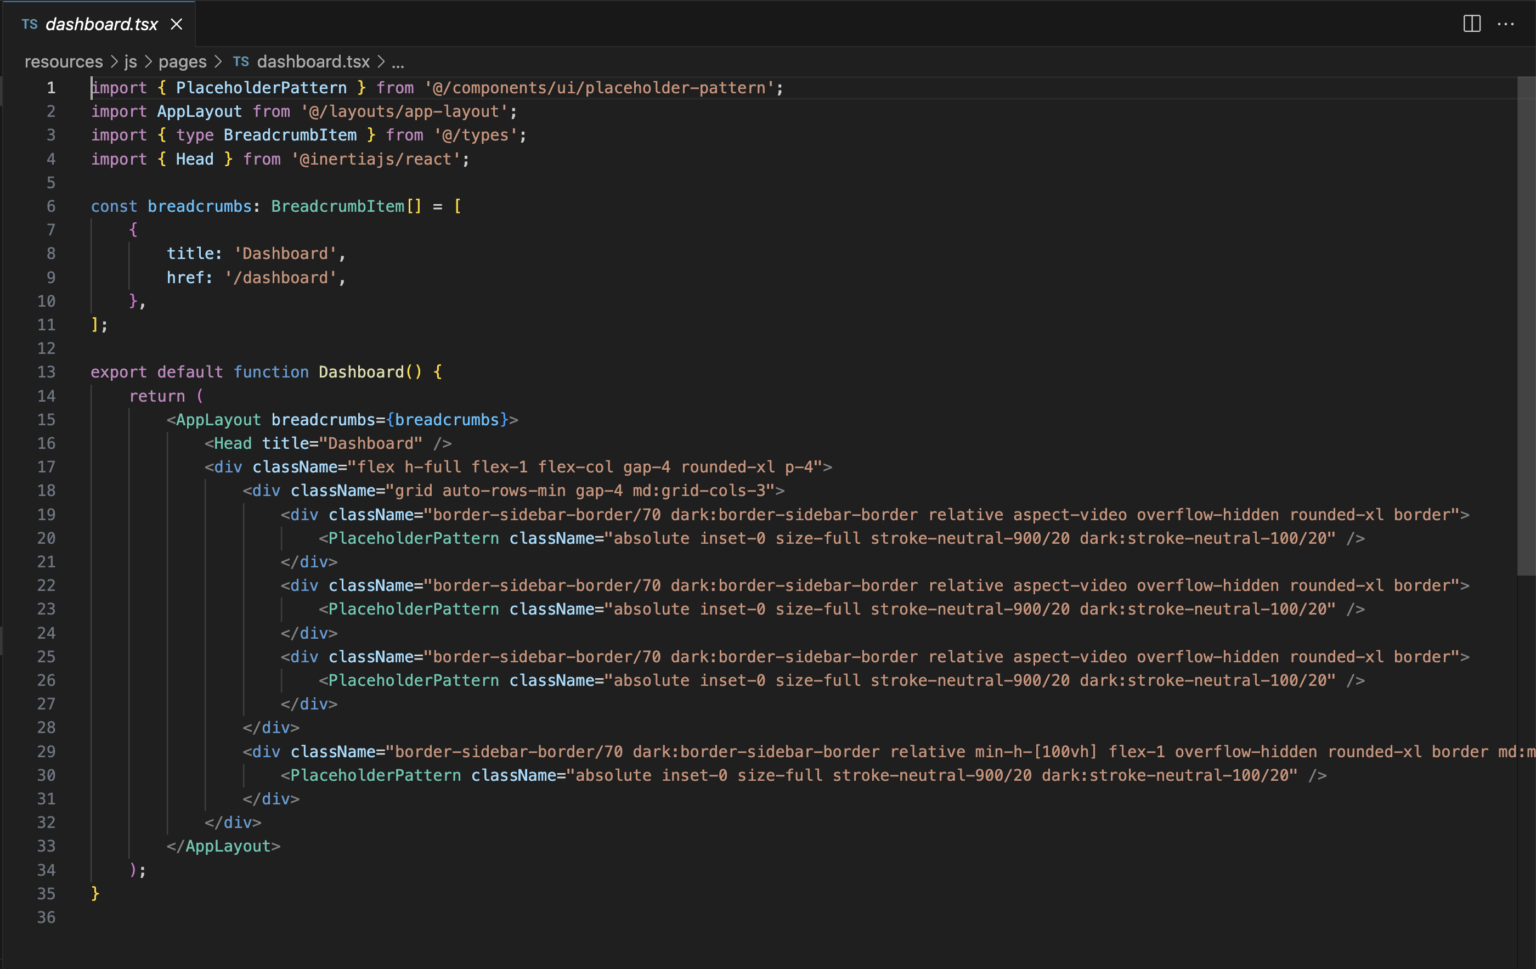
Task: Click the AppLayout opening tag on line 15
Action: pyautogui.click(x=217, y=419)
